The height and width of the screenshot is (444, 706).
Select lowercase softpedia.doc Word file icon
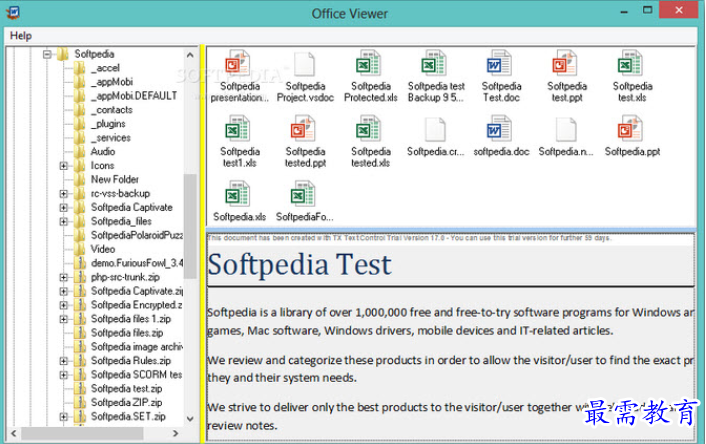500,129
